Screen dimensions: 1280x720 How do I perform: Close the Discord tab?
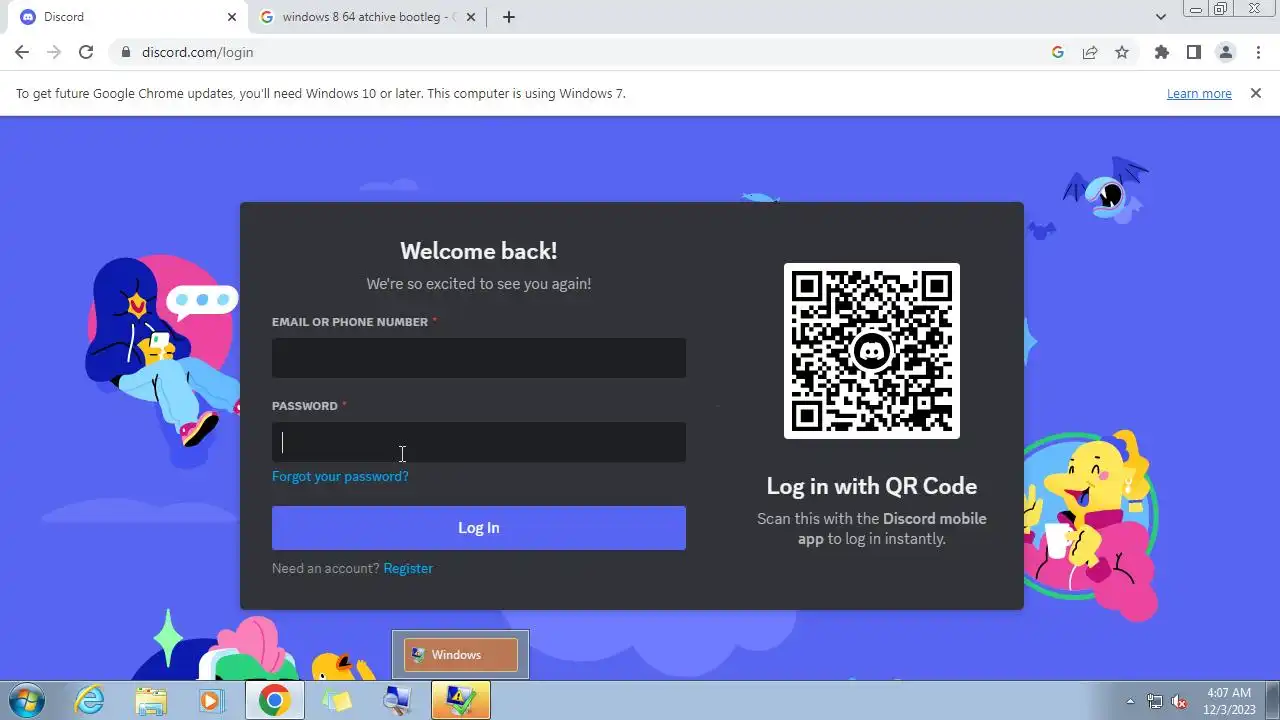(232, 17)
